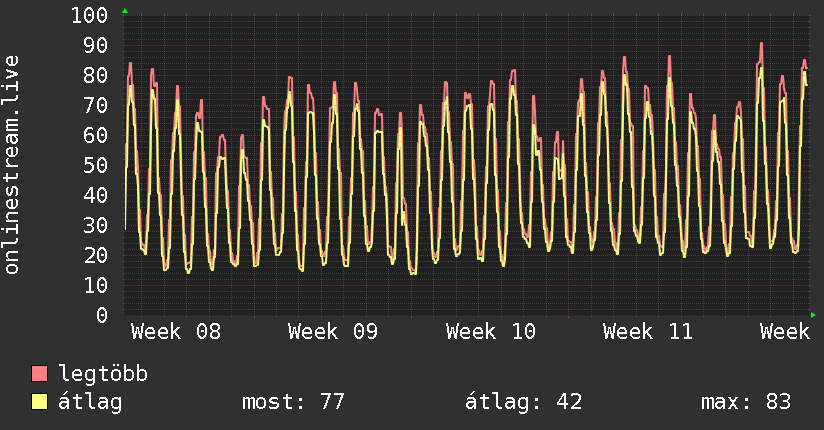
Task: Click the onlinestream.live vertical axis title
Action: 12,165
